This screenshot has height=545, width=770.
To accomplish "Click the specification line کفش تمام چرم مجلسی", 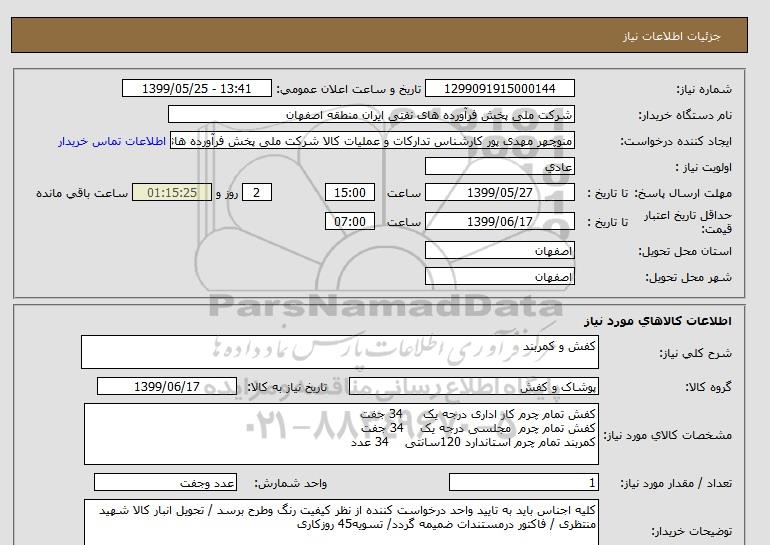I will [478, 428].
